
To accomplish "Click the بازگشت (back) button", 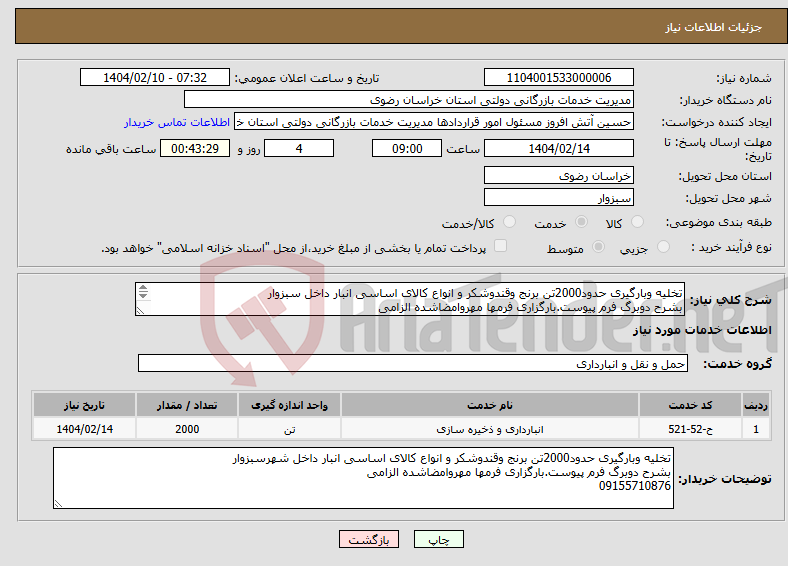I will coord(369,539).
